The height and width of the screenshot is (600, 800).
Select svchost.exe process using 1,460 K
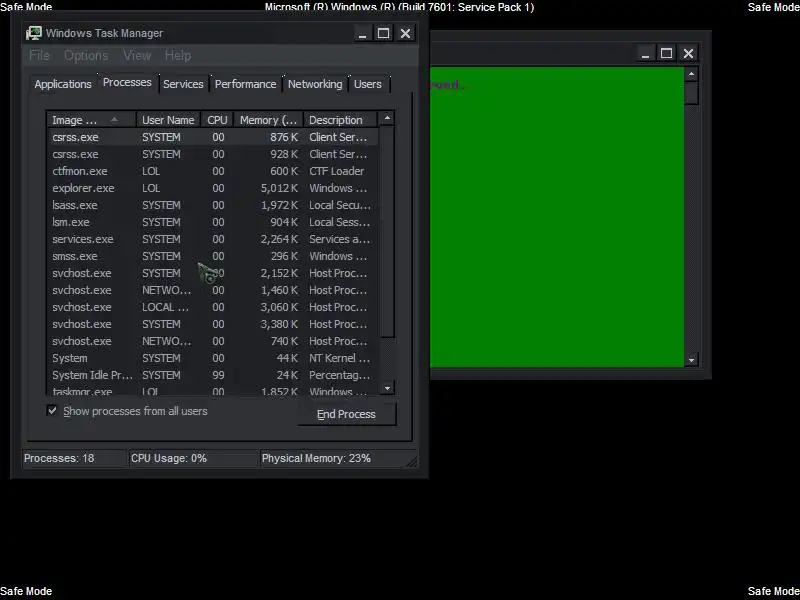pyautogui.click(x=213, y=290)
